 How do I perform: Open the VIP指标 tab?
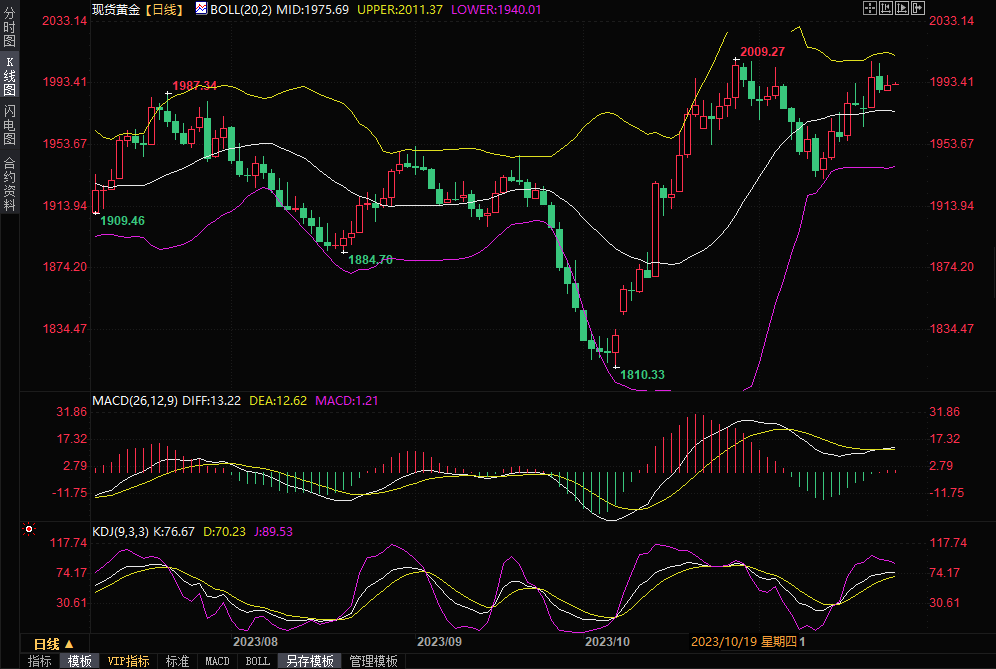(x=128, y=661)
